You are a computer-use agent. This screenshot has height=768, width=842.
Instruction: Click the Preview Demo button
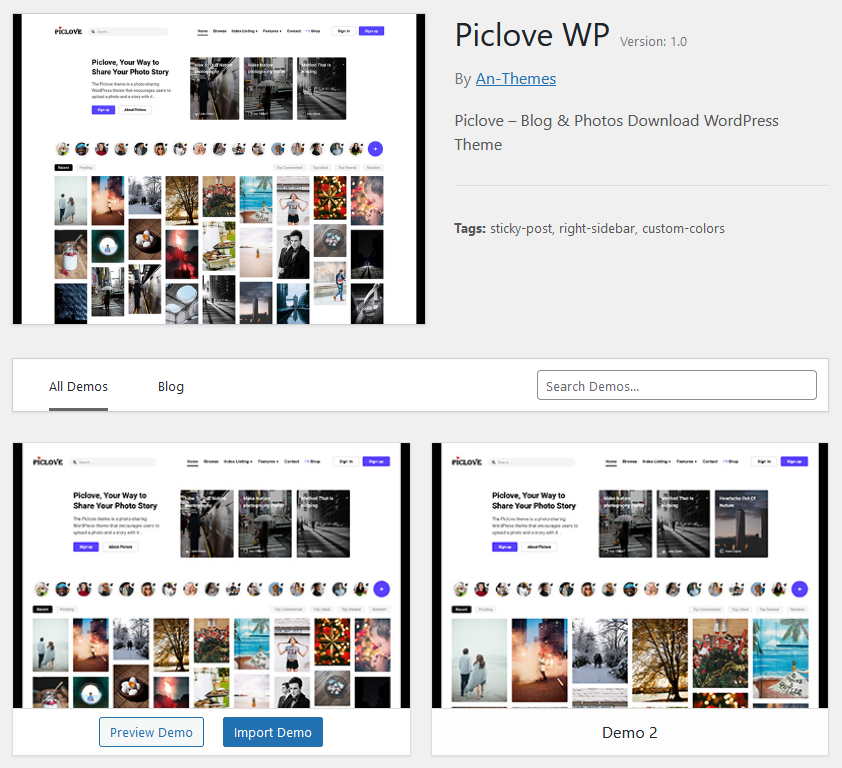click(151, 732)
